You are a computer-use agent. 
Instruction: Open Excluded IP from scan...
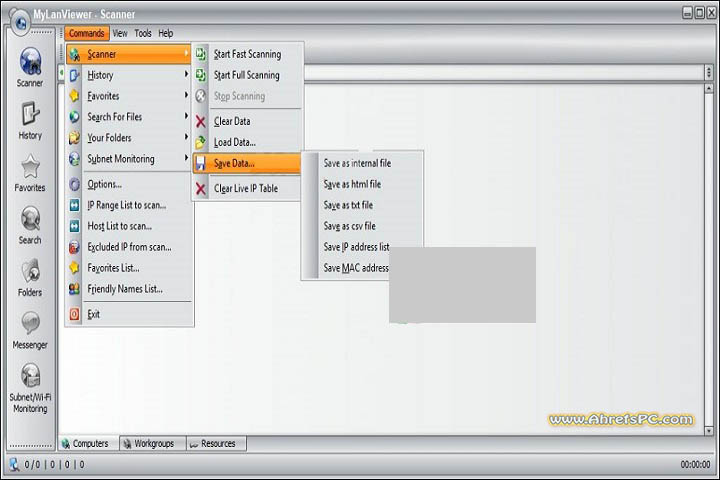coord(129,247)
